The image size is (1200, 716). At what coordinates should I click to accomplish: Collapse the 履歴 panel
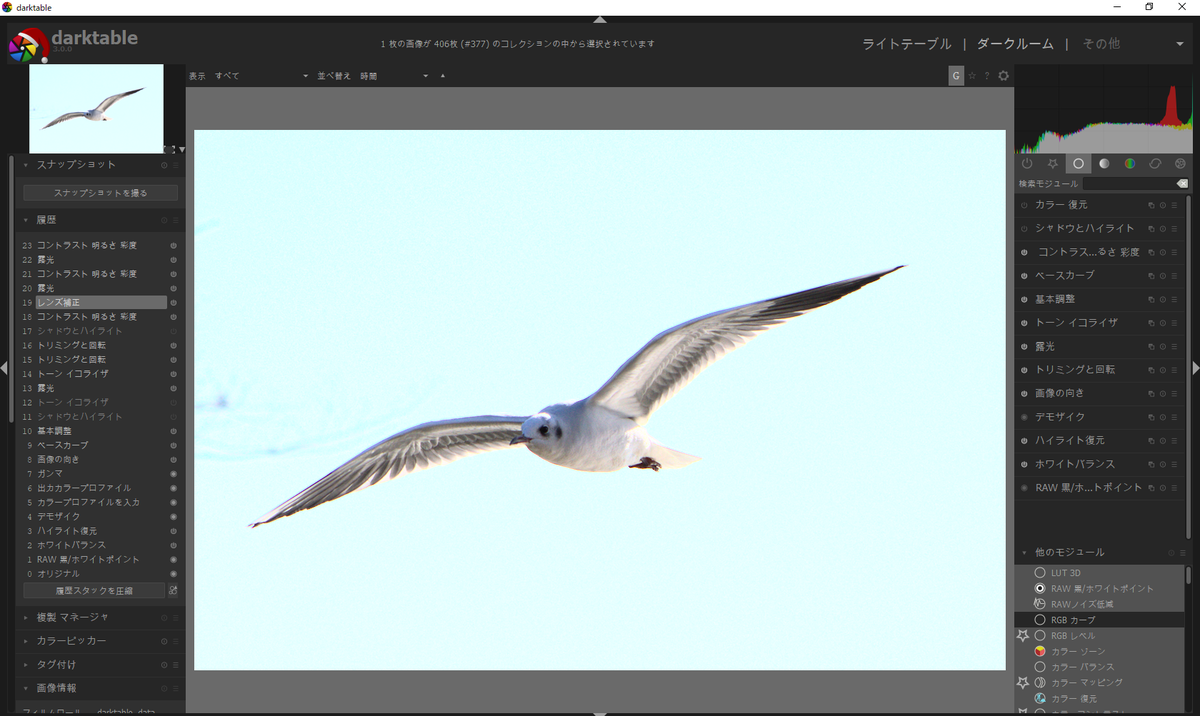[x=25, y=220]
